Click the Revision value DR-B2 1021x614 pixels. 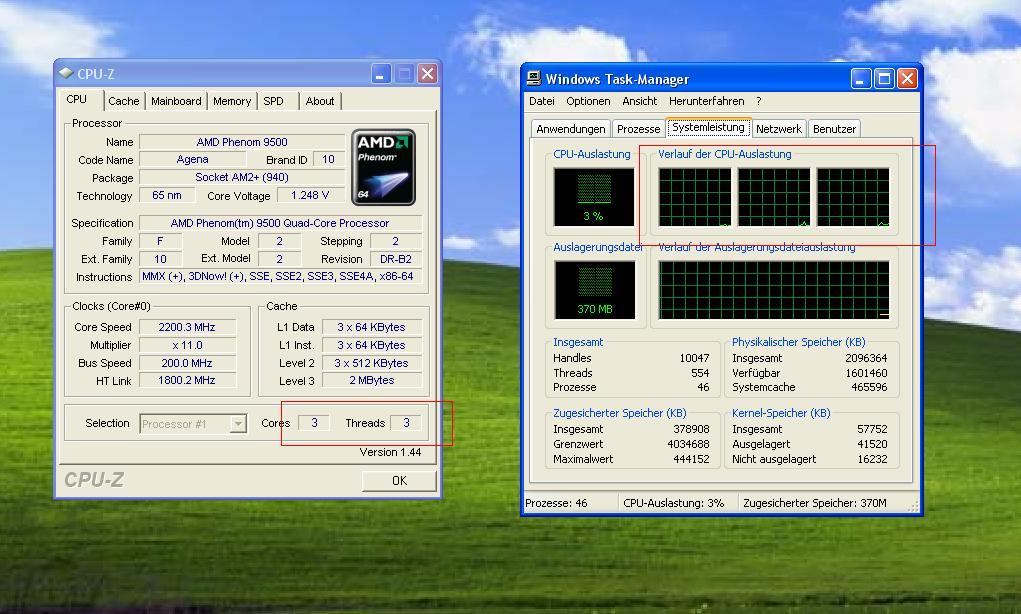pyautogui.click(x=396, y=259)
